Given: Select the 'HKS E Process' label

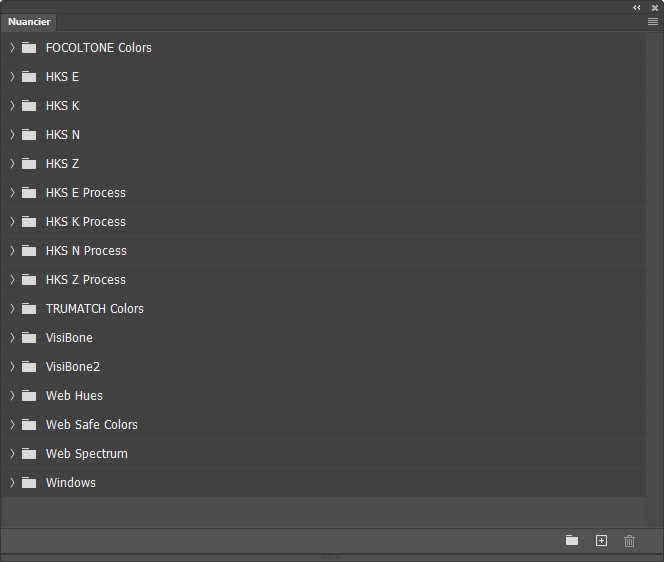Looking at the screenshot, I should (86, 193).
